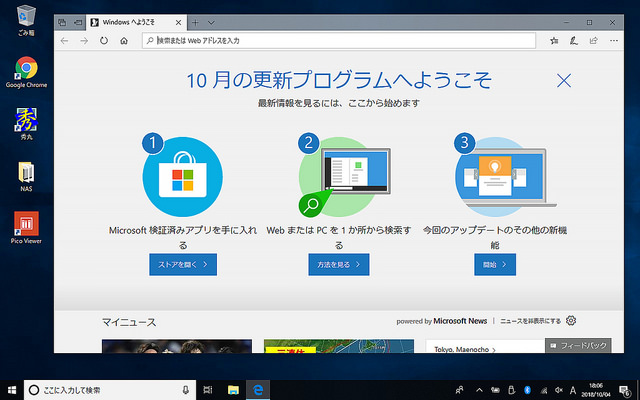Close the Windows へようこそ tab
Viewport: 640px width, 400px height.
click(x=178, y=22)
